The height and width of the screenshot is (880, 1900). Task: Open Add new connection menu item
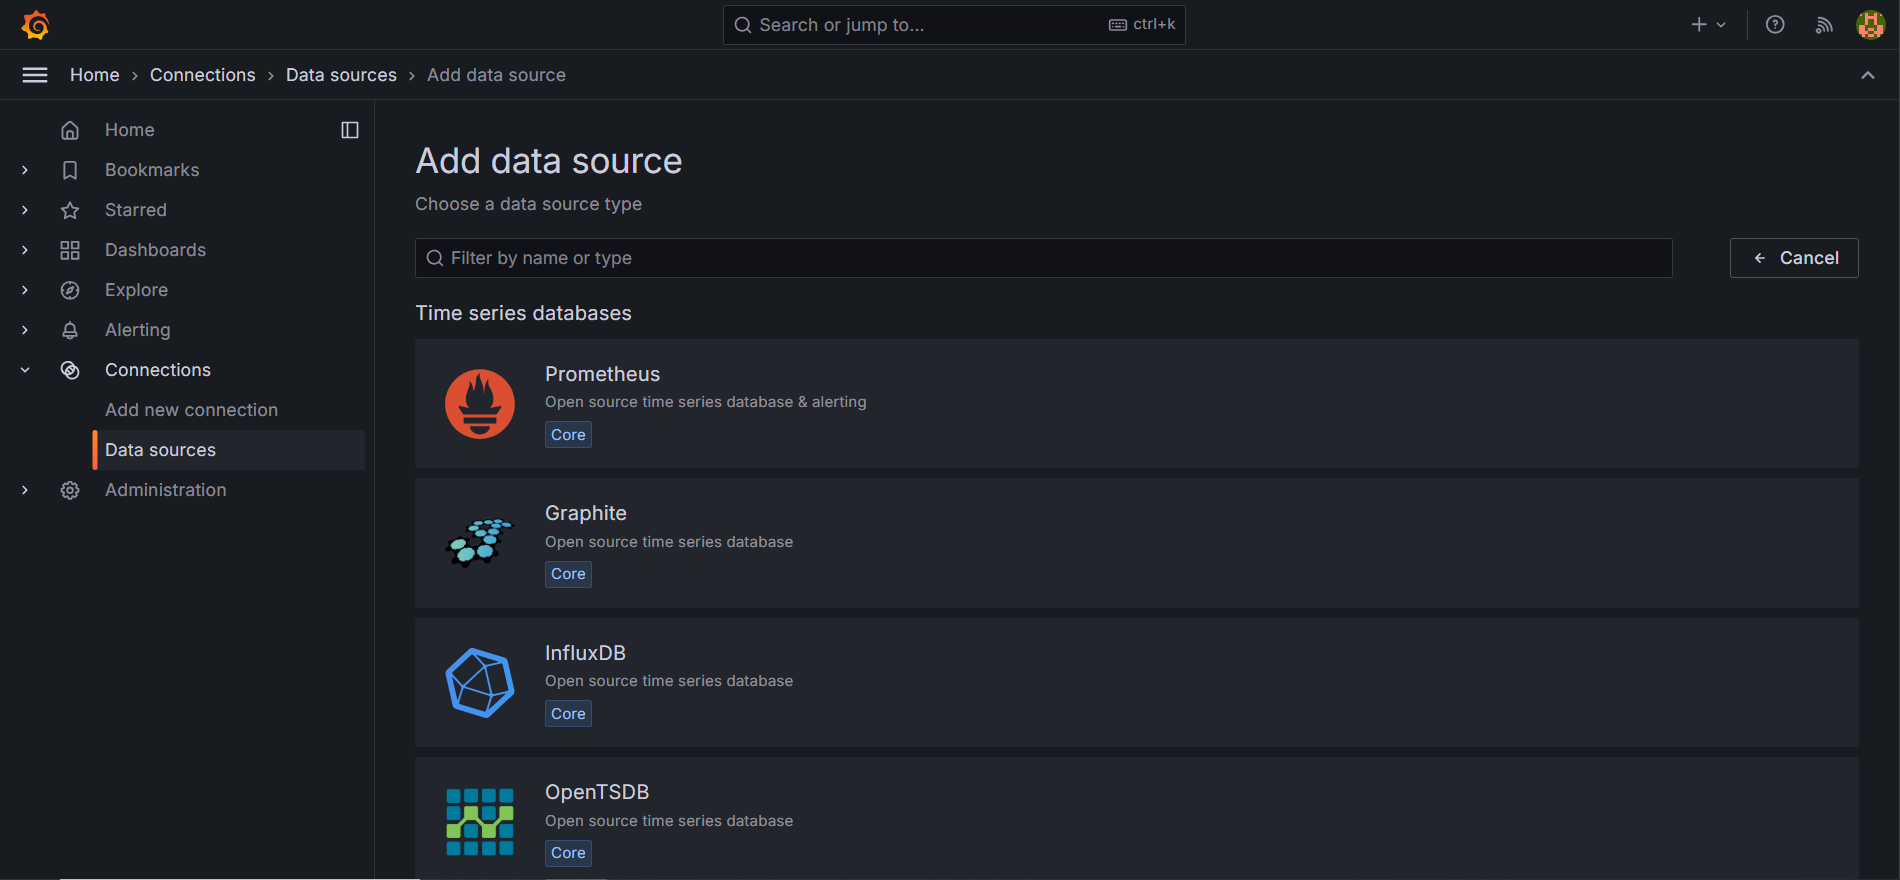click(x=191, y=410)
